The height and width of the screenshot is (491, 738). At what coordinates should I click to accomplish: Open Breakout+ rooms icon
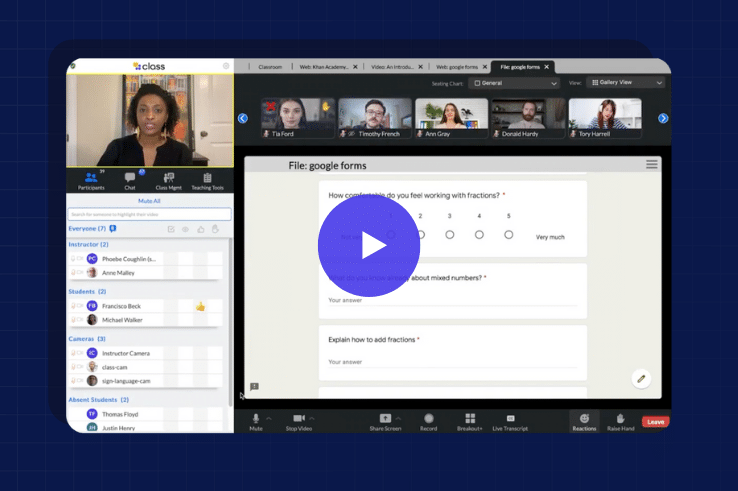point(470,418)
